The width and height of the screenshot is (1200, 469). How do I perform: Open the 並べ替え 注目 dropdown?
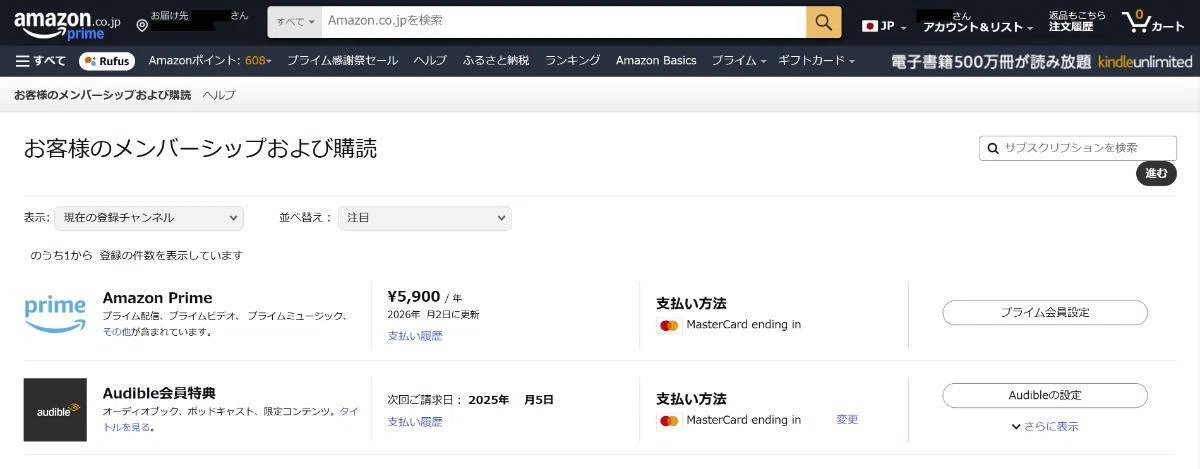point(425,218)
